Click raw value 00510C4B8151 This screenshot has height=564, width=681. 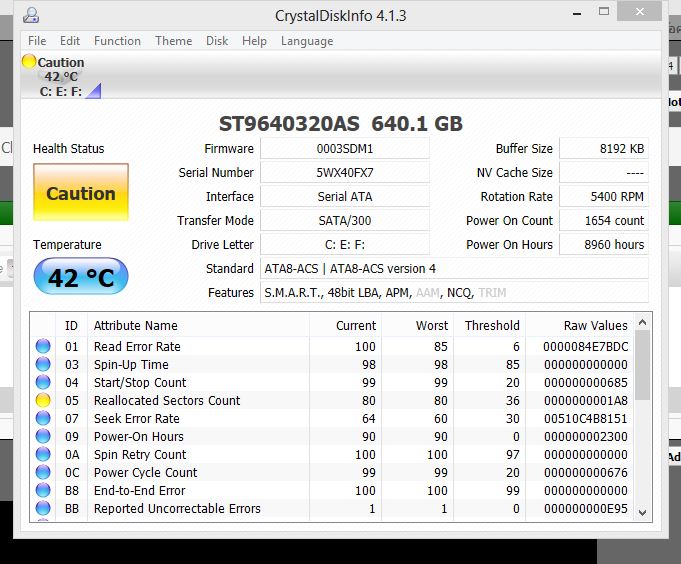pos(585,418)
